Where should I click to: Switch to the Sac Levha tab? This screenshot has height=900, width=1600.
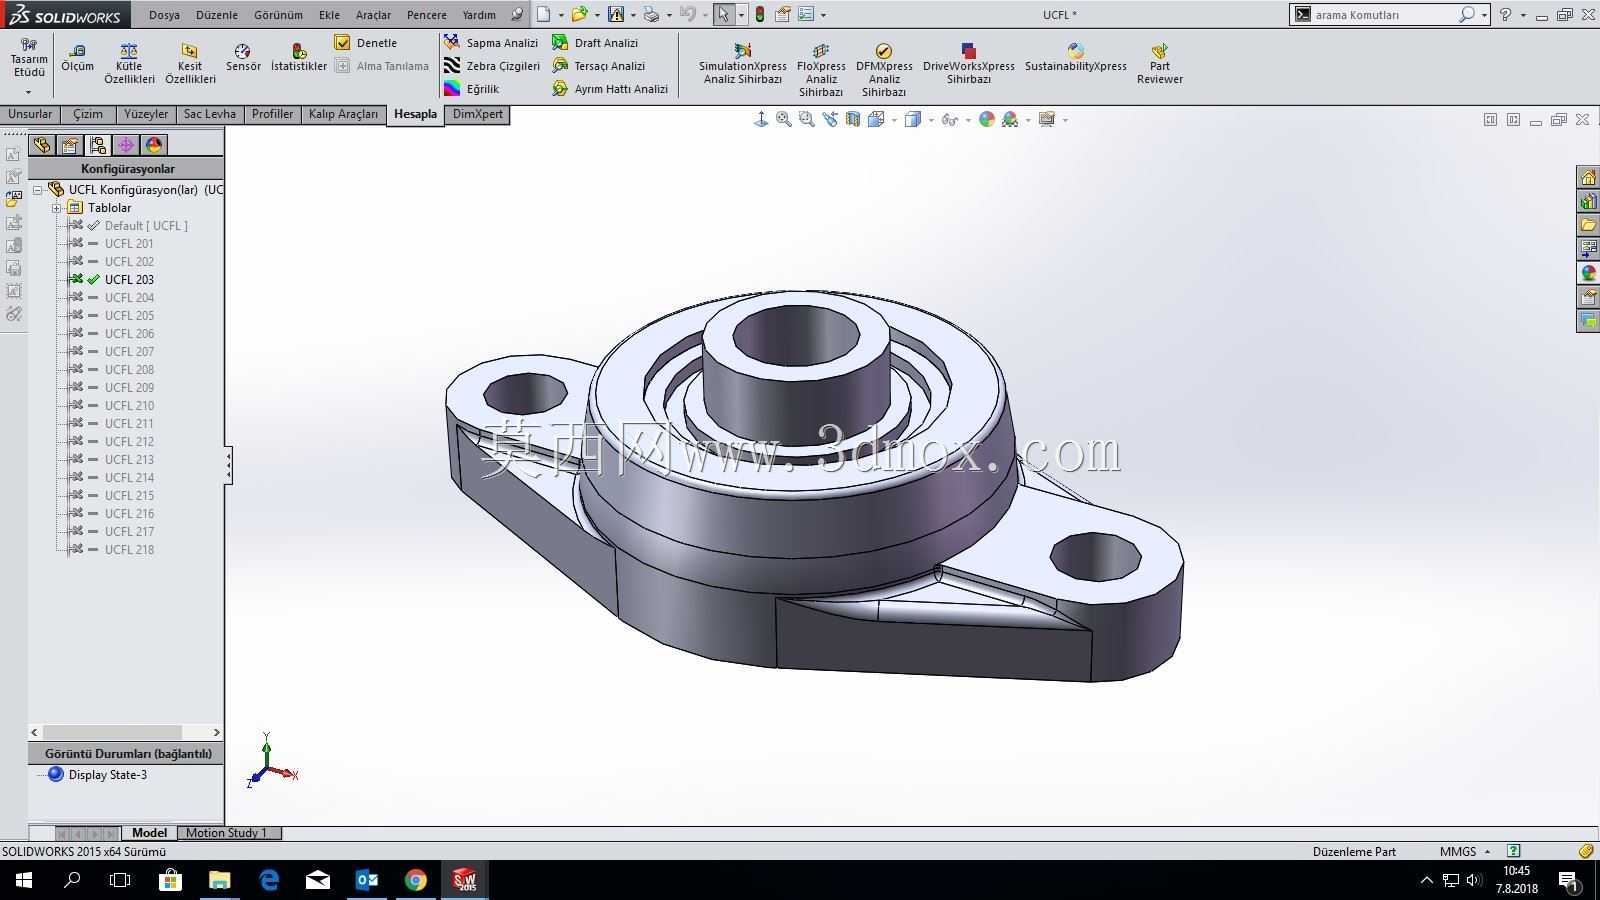pos(209,114)
